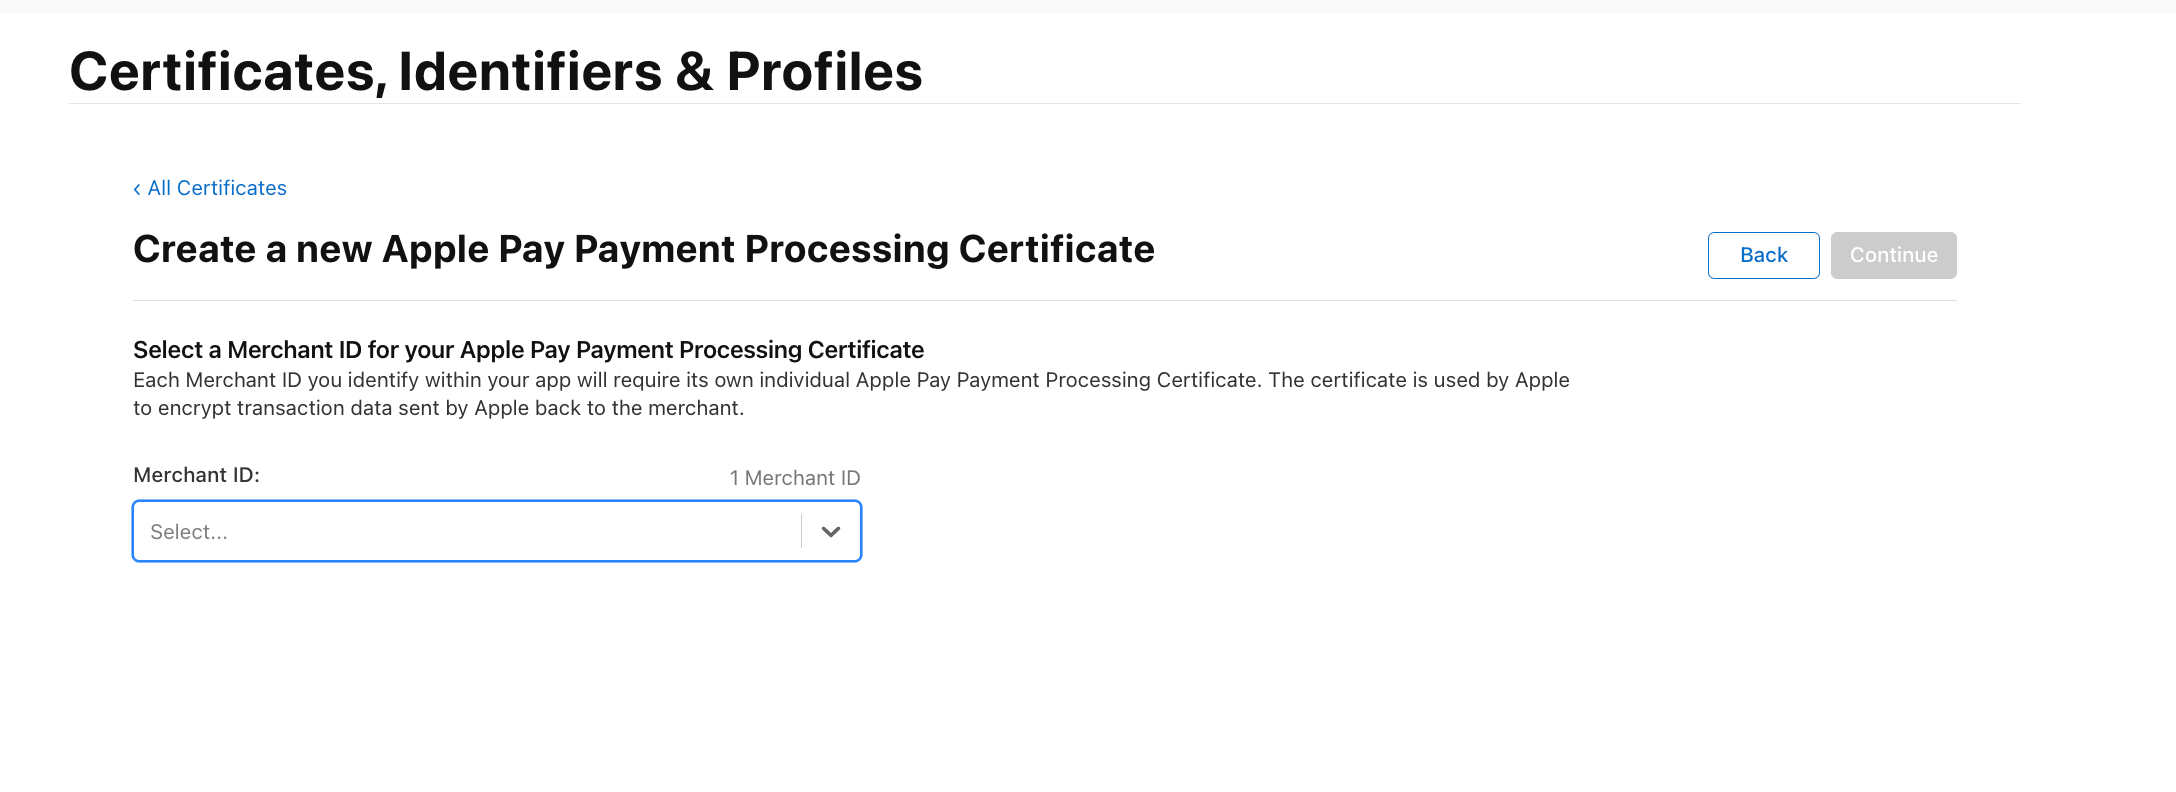Click the word Identifiers in the page title
The height and width of the screenshot is (792, 2176).
[530, 72]
